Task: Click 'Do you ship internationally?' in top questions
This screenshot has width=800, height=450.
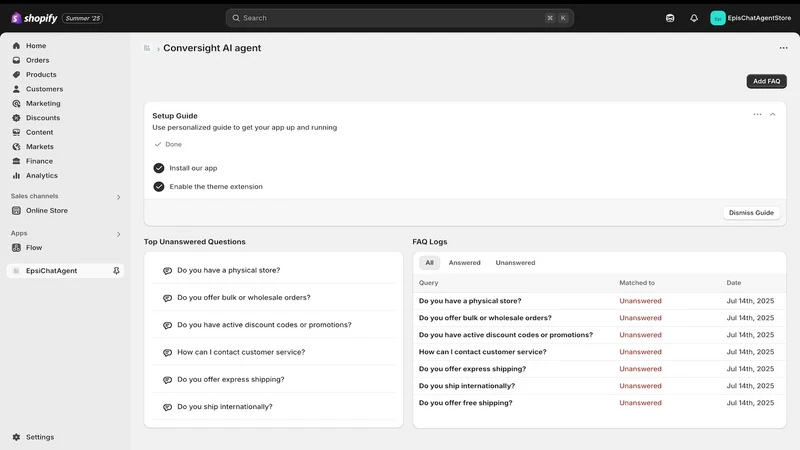Action: coord(225,407)
